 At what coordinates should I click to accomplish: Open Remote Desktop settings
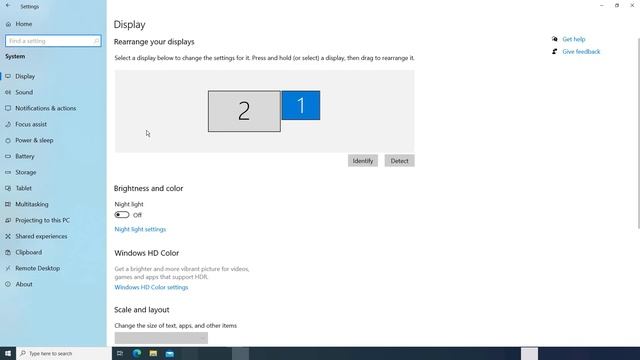(x=38, y=268)
